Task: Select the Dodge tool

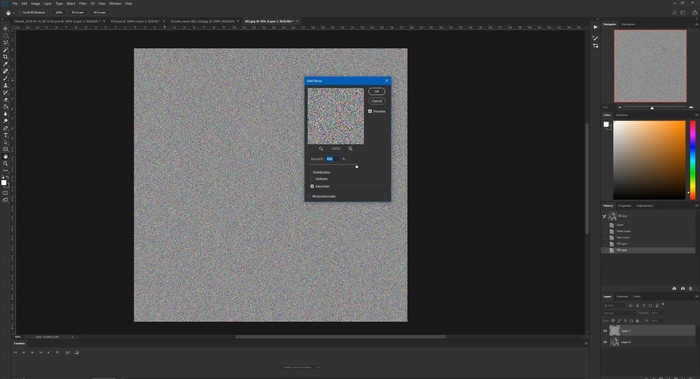Action: point(5,121)
